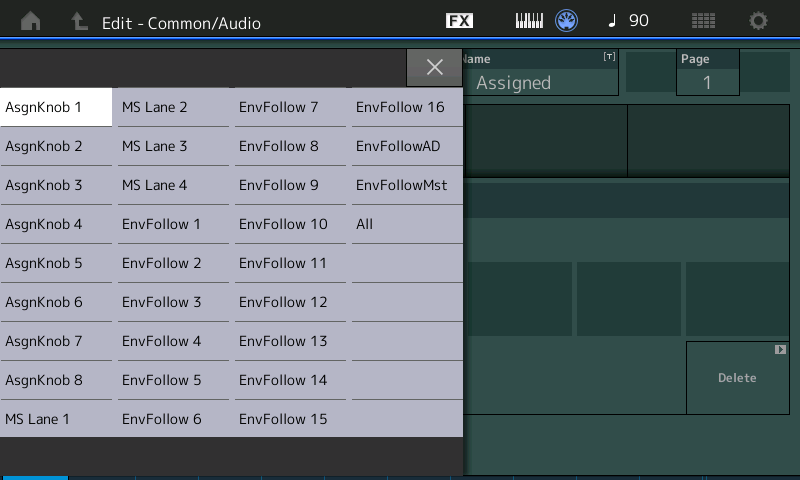This screenshot has width=800, height=480.
Task: Go to the Home screen icon
Action: pos(30,21)
